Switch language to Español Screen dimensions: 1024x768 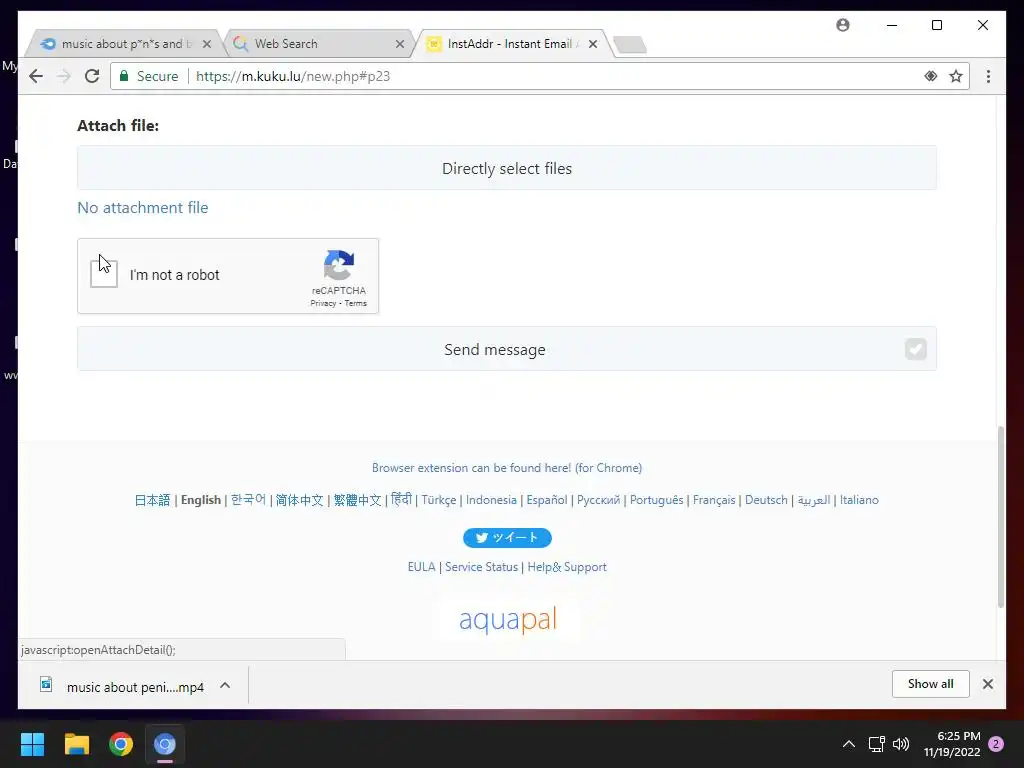coord(547,500)
